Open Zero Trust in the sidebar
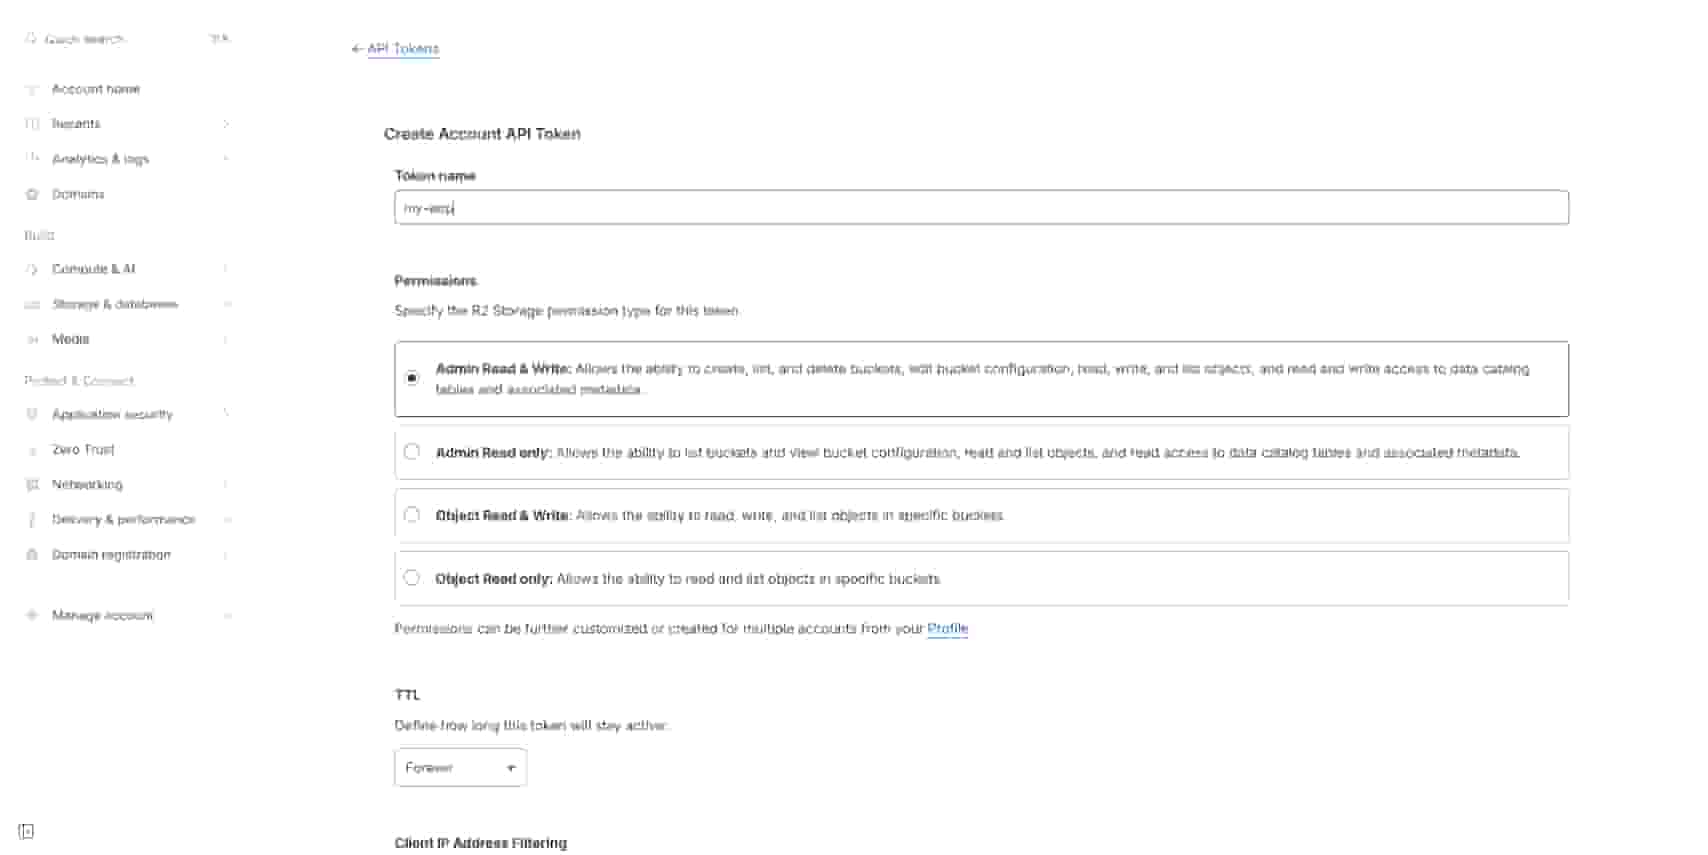Viewport: 1708px width, 855px height. (83, 449)
